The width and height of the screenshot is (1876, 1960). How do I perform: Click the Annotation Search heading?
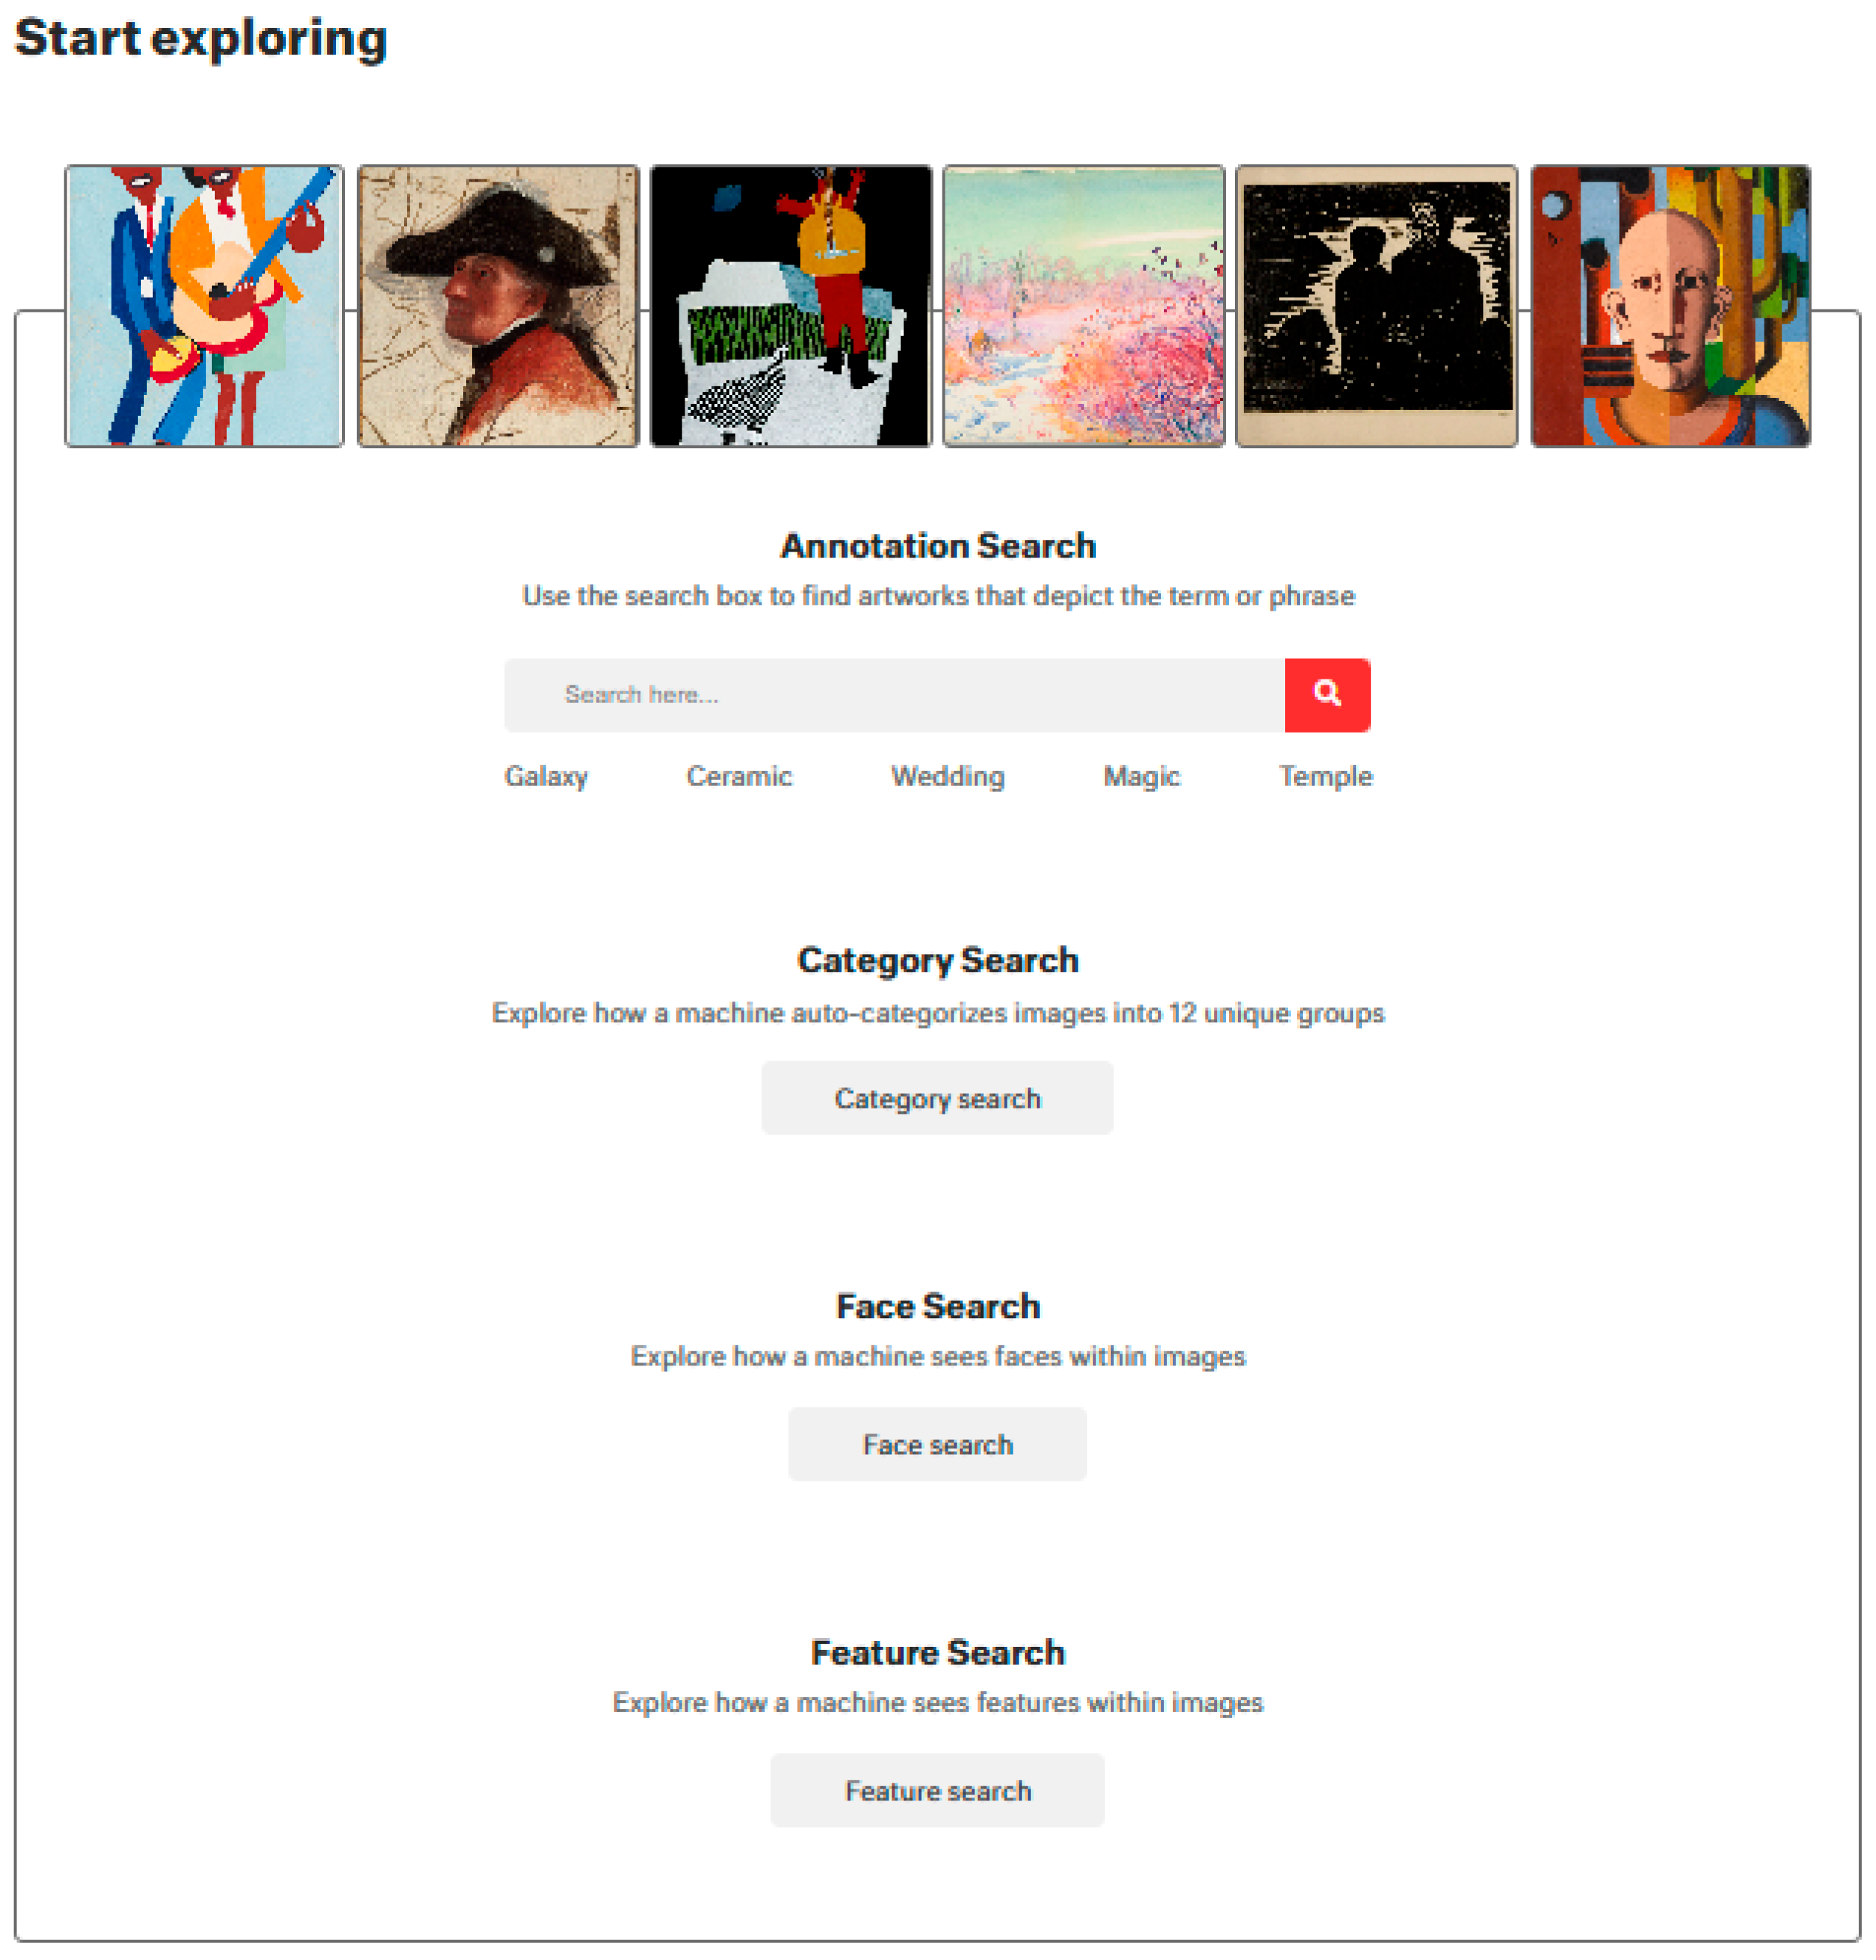pyautogui.click(x=938, y=546)
